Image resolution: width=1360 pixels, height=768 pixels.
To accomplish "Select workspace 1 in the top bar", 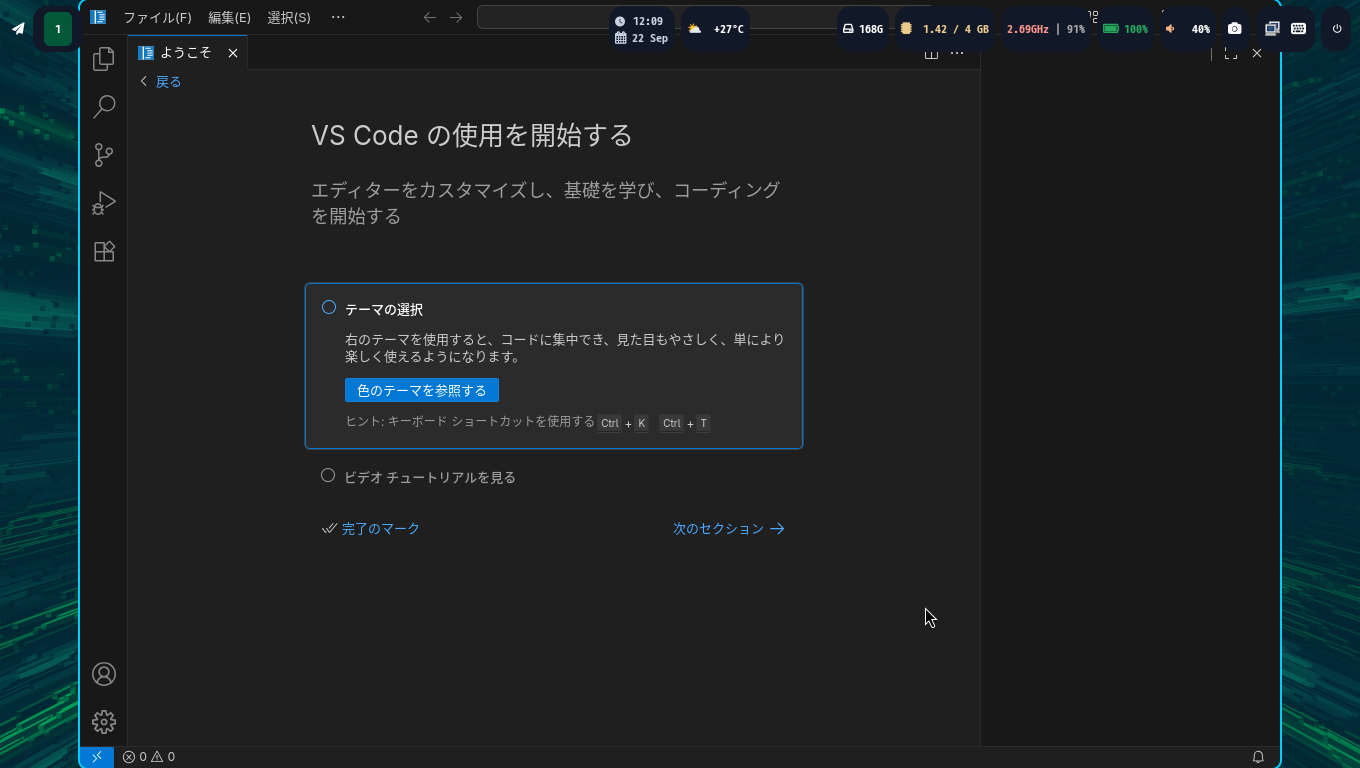I will click(x=58, y=29).
